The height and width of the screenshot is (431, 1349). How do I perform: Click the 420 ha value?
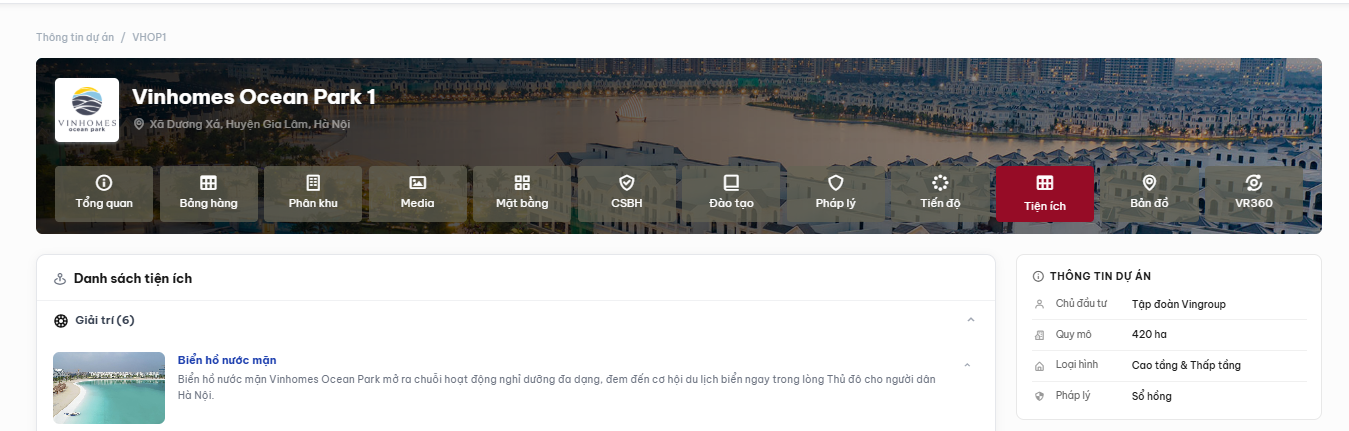(x=1149, y=335)
